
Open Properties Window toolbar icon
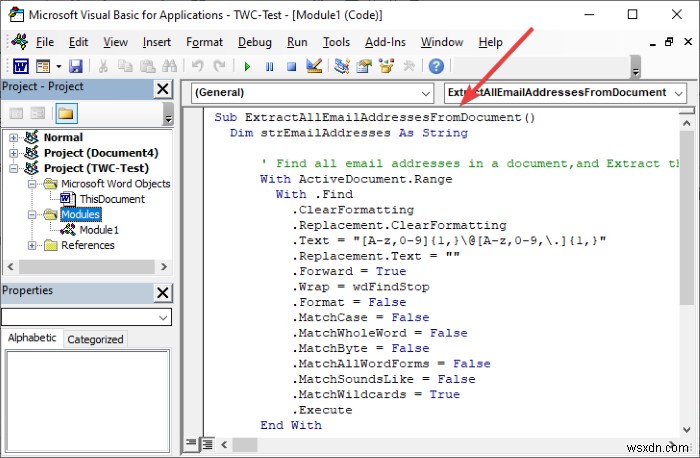click(364, 67)
